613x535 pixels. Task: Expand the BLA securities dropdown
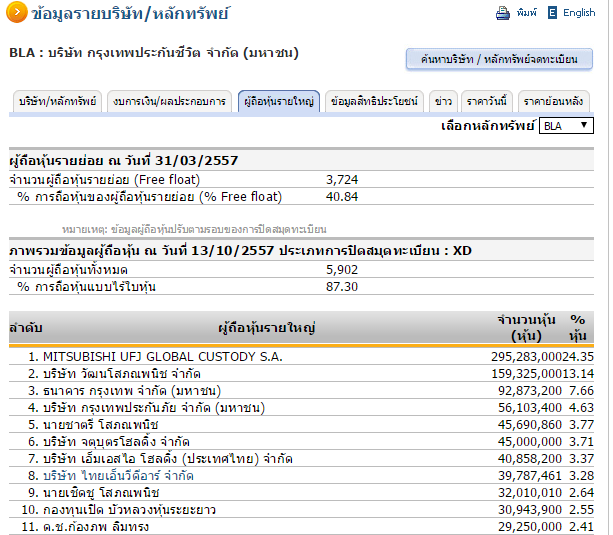[566, 126]
